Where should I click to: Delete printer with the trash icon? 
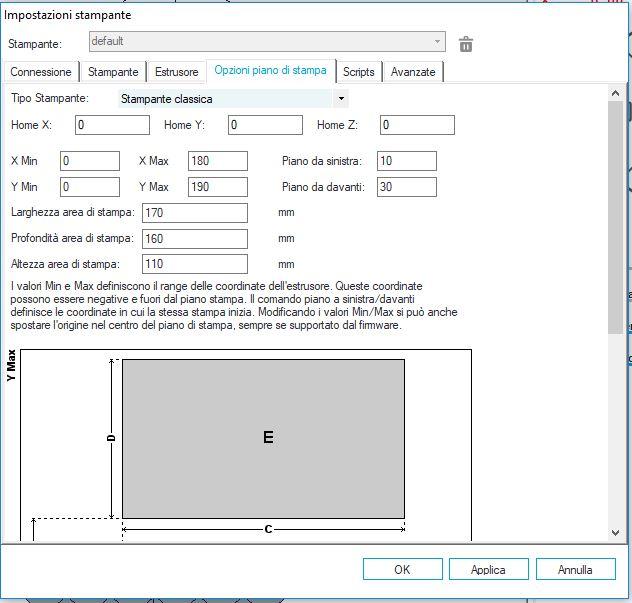466,44
